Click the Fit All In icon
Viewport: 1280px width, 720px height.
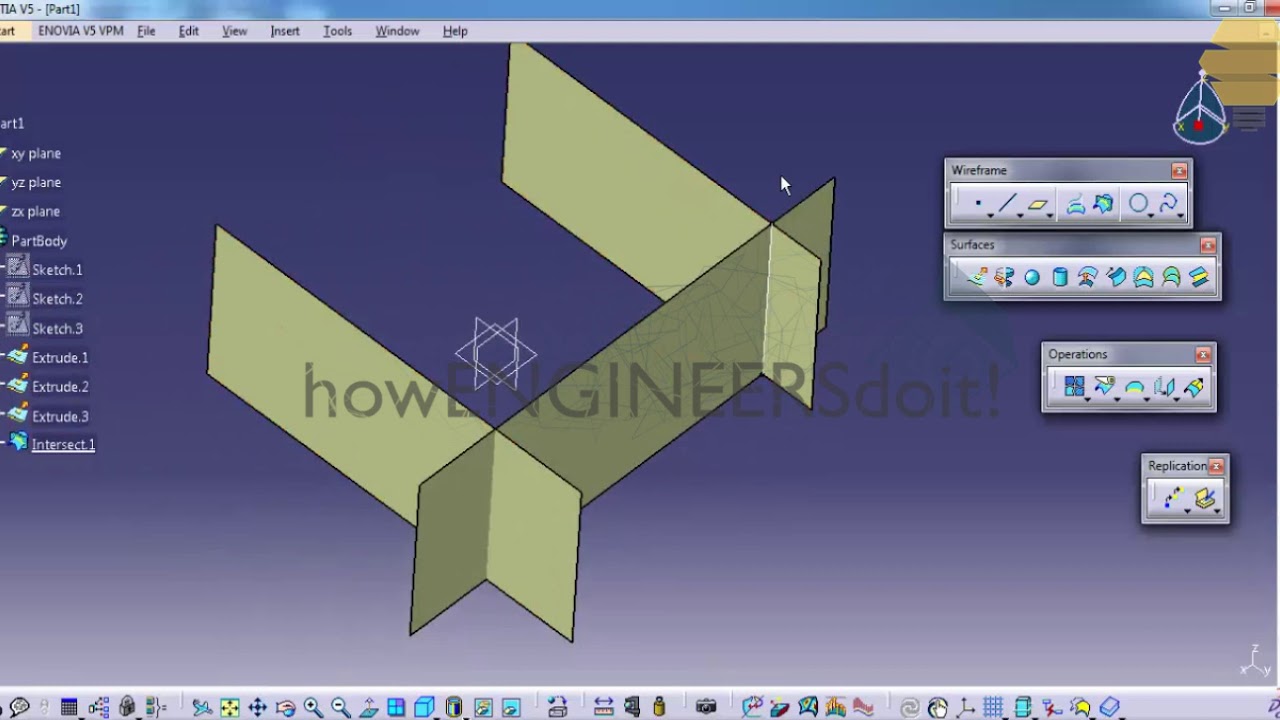click(x=230, y=708)
